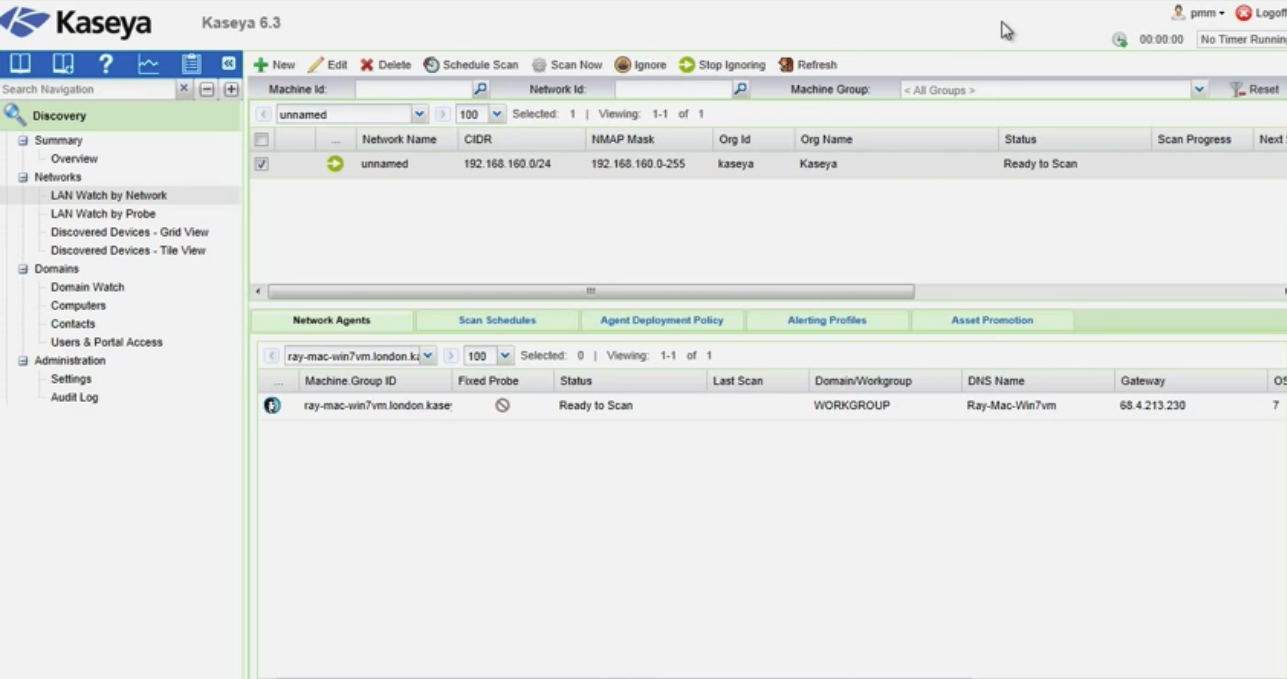Click the Refresh toolbar button

click(807, 65)
